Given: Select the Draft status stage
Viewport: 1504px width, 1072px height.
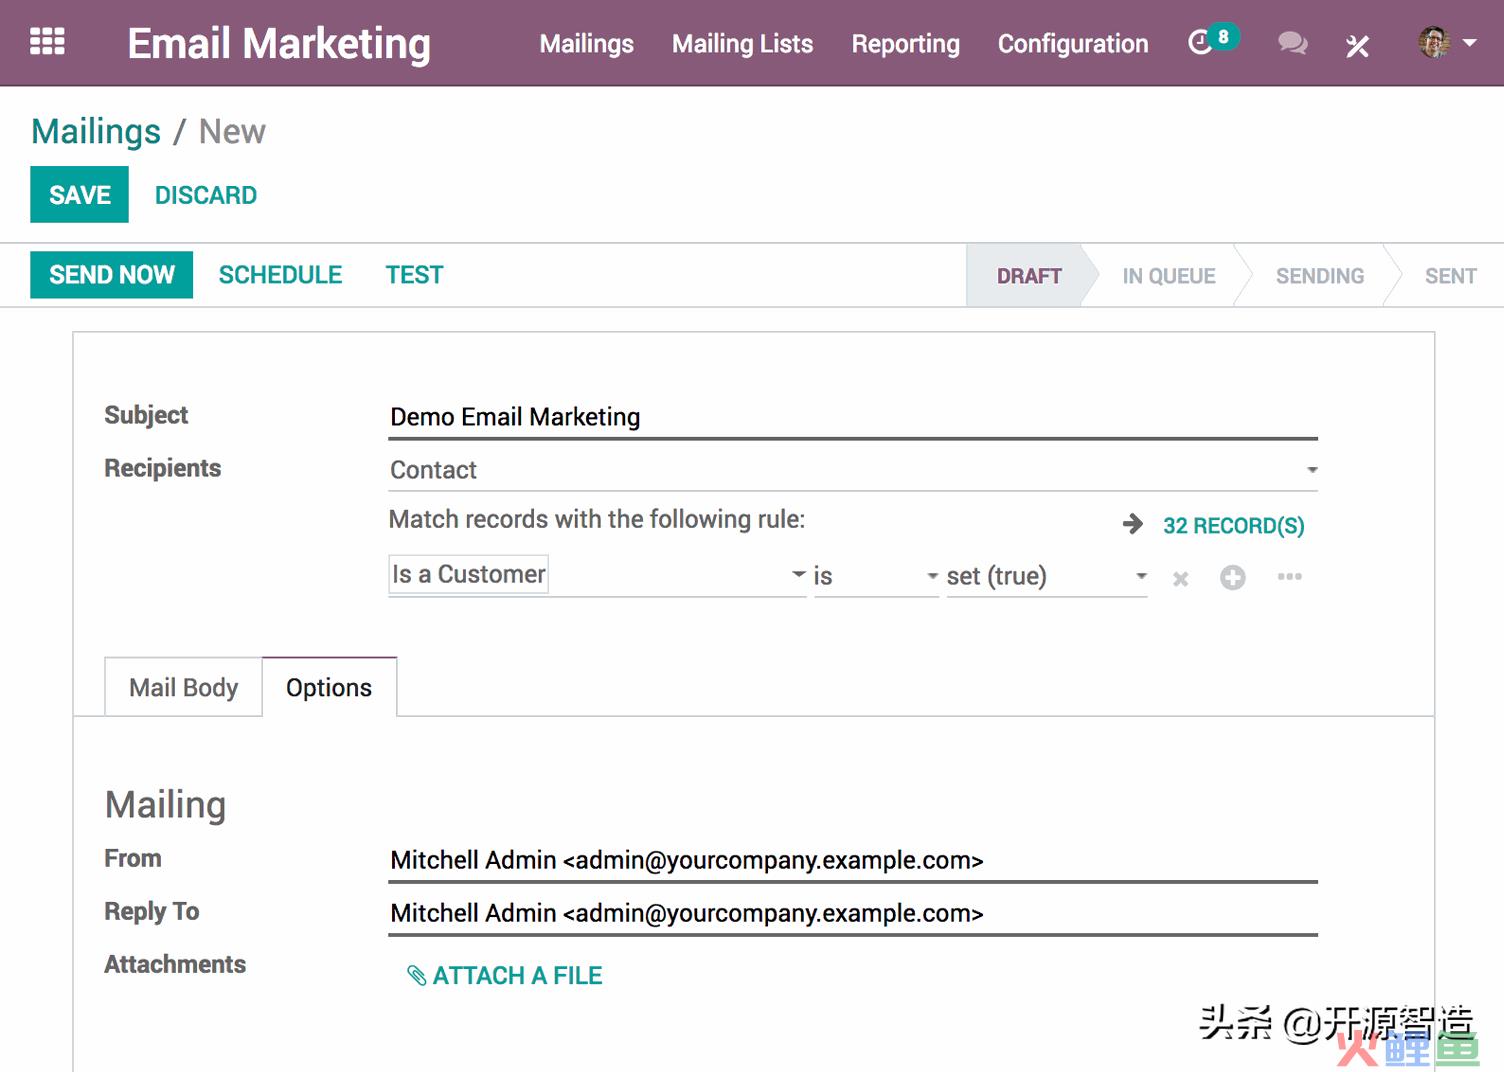Looking at the screenshot, I should 1028,276.
